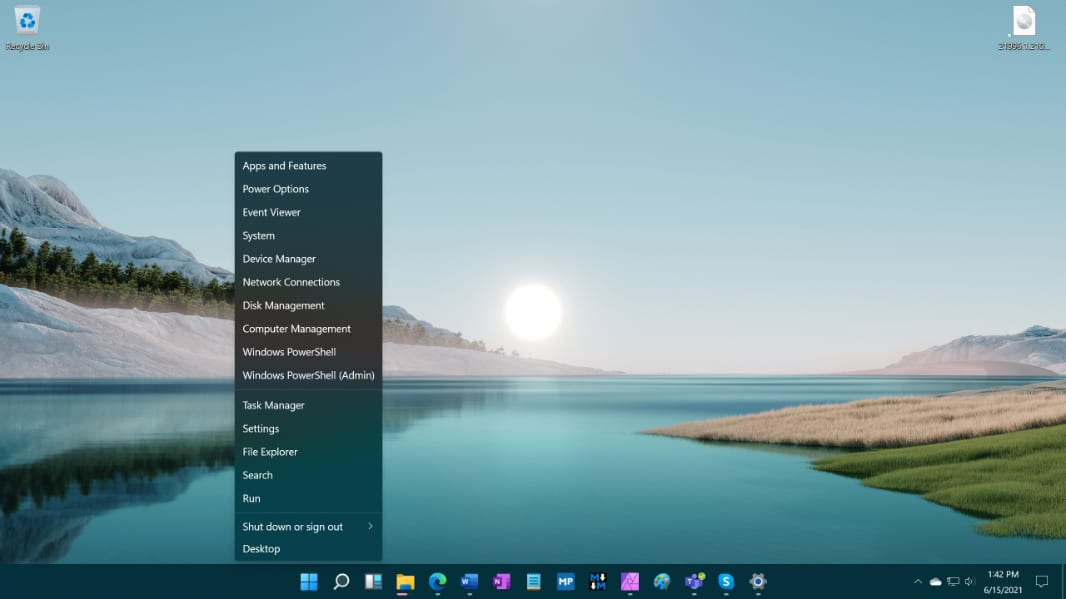Image resolution: width=1066 pixels, height=599 pixels.
Task: Click the Windows Start button
Action: [309, 581]
